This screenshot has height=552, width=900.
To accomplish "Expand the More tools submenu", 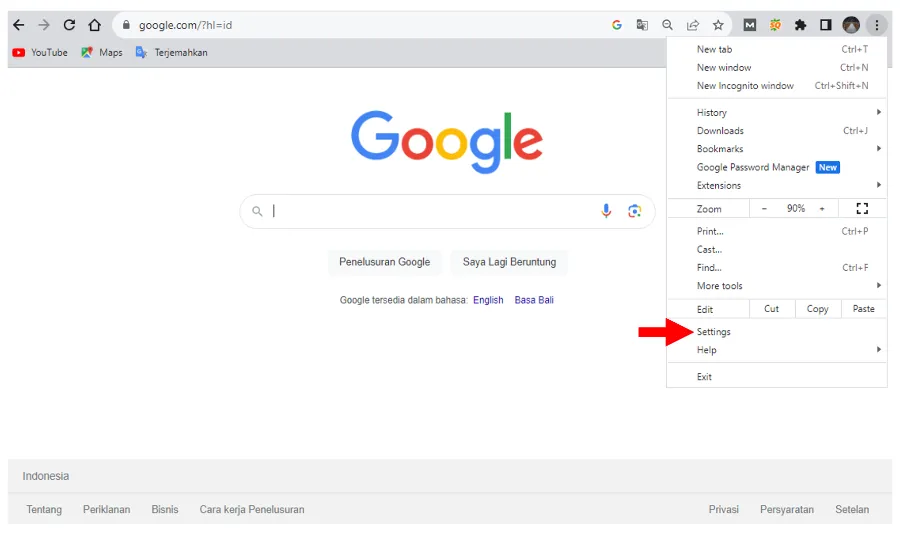I will coord(777,286).
